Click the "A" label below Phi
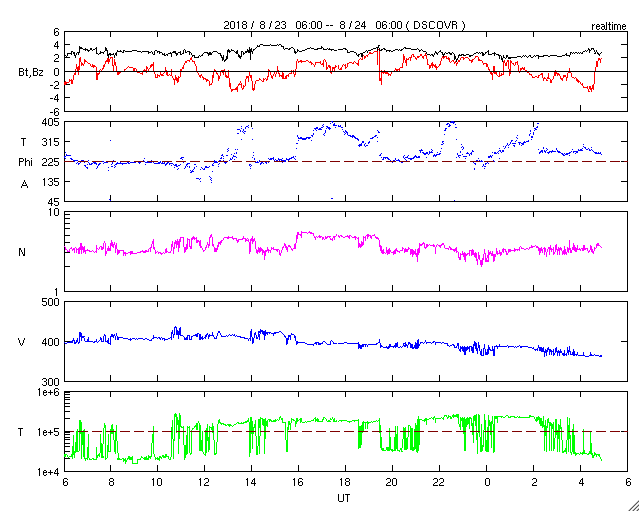This screenshot has width=640, height=512. coord(24,185)
